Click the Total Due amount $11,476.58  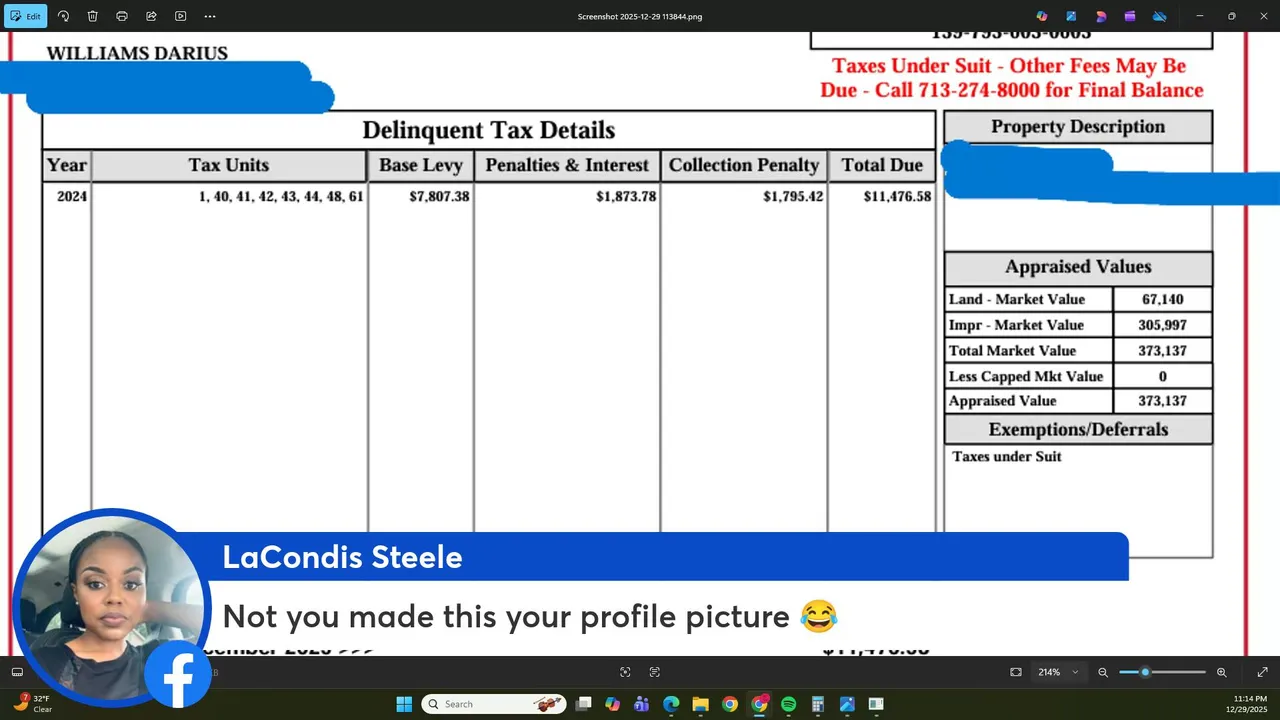(897, 197)
